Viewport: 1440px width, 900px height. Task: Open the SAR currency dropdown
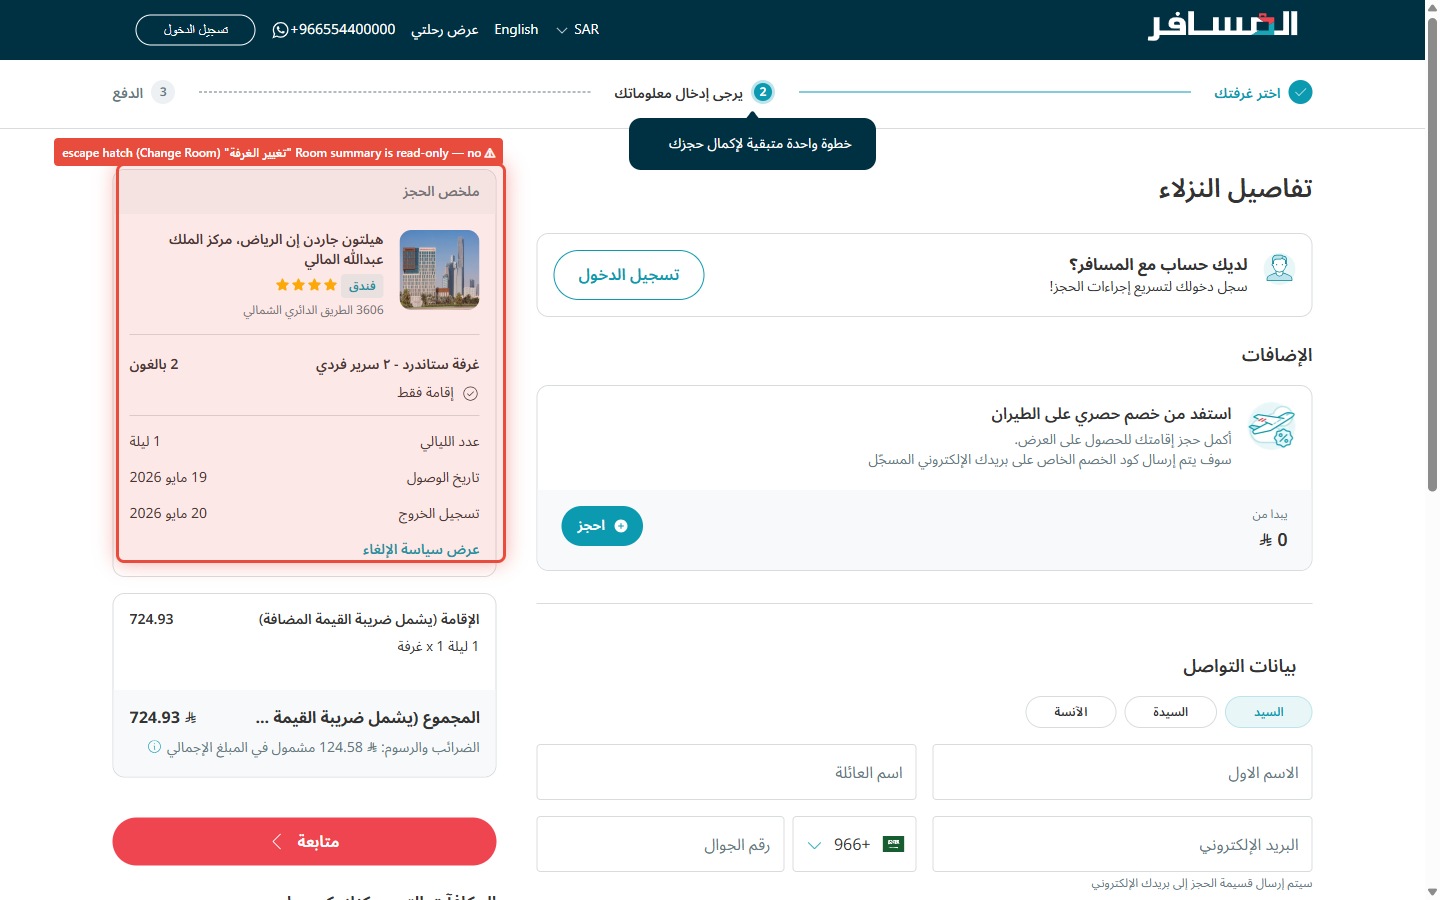[578, 30]
